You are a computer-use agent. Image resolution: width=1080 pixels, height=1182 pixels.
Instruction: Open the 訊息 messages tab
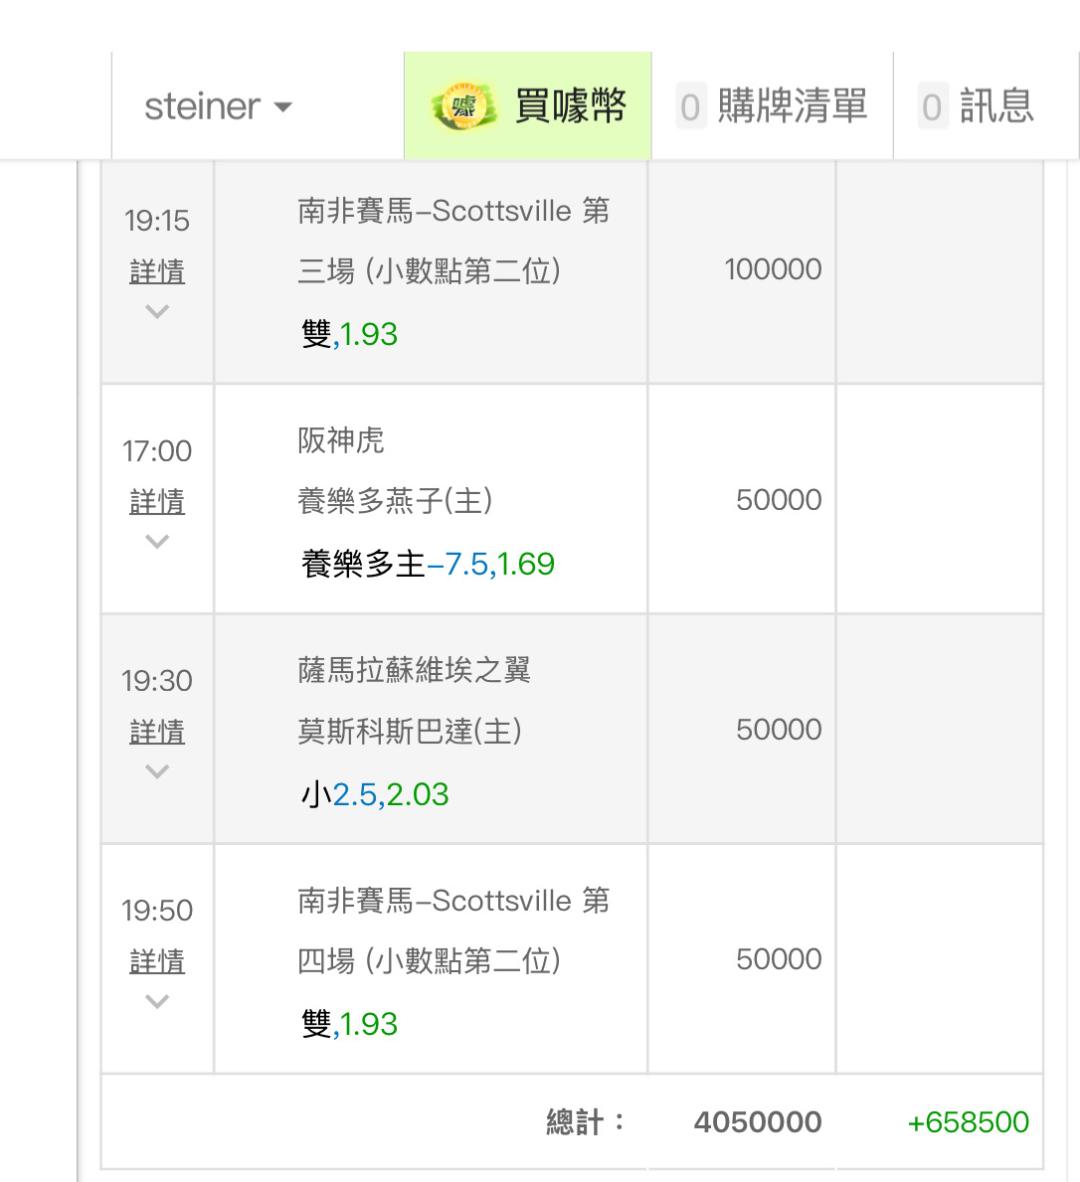pos(996,106)
